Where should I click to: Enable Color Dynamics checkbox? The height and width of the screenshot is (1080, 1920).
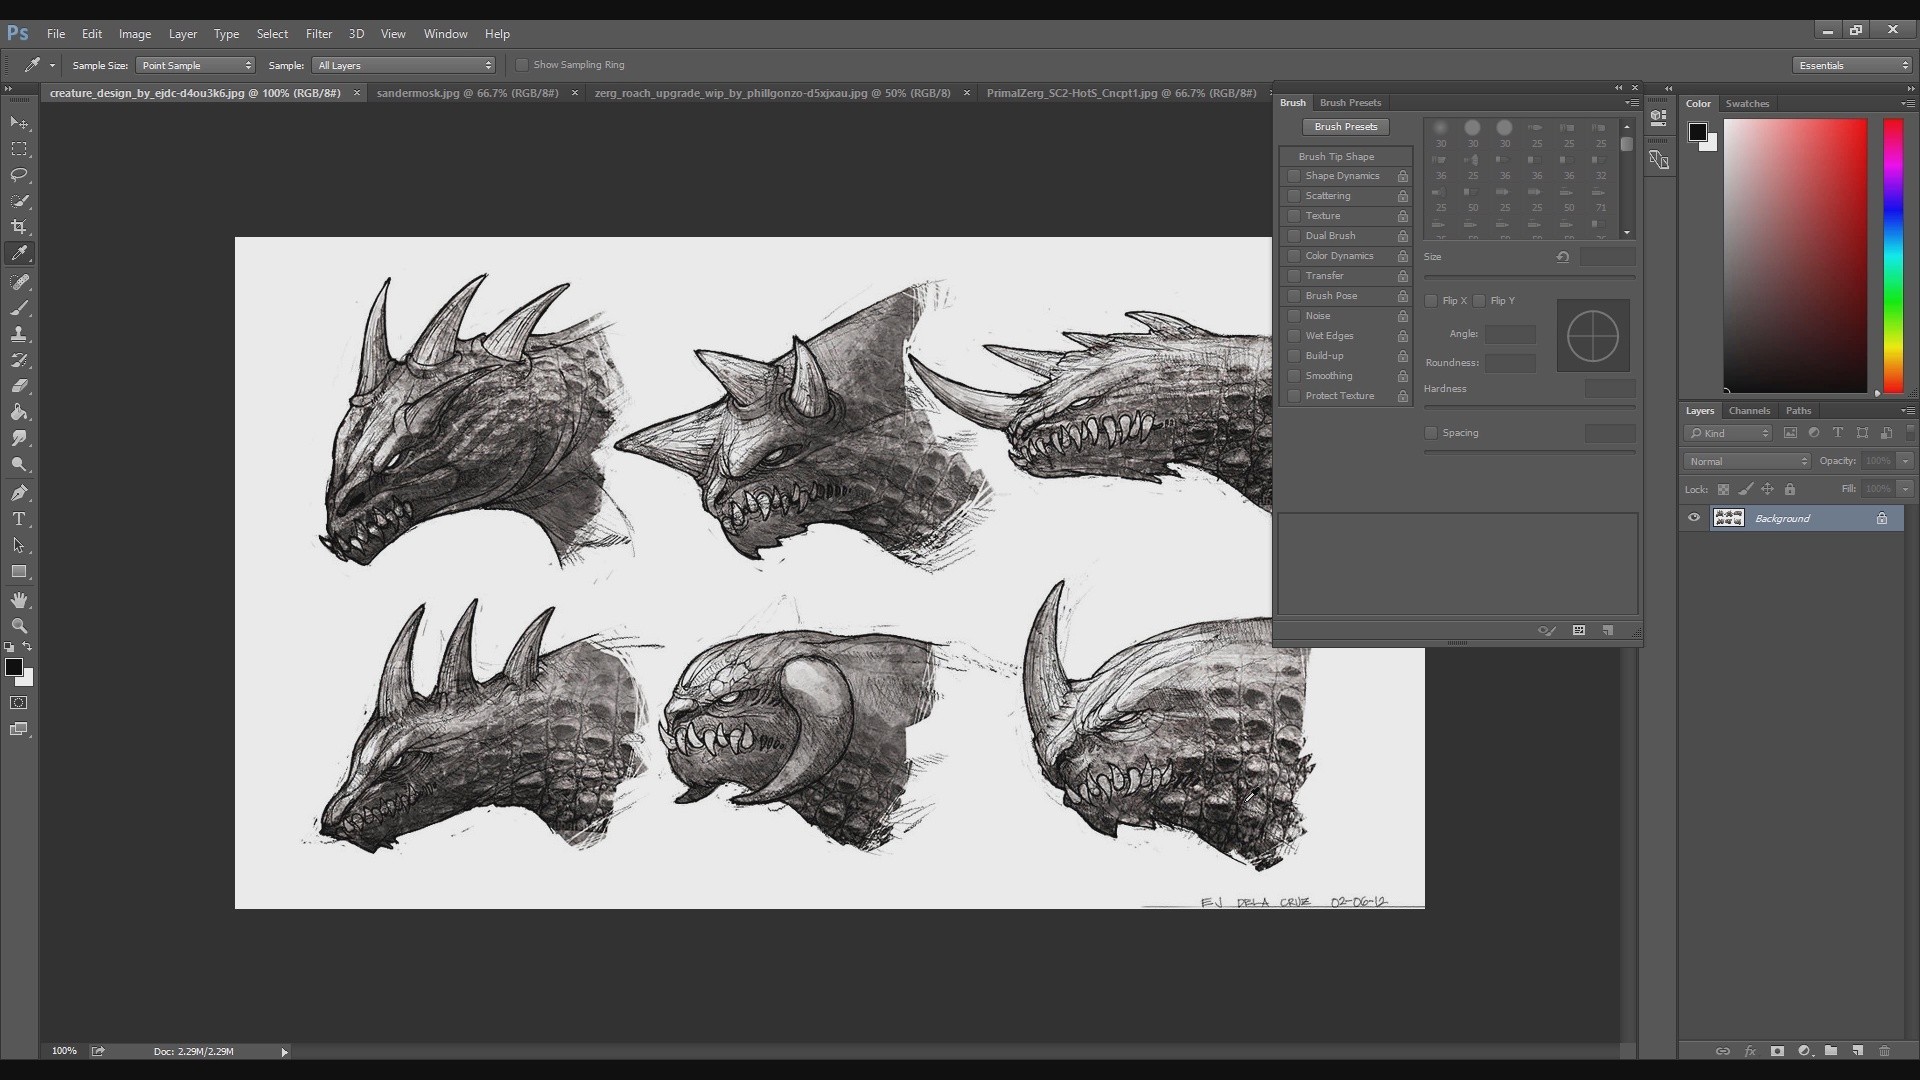tap(1294, 256)
